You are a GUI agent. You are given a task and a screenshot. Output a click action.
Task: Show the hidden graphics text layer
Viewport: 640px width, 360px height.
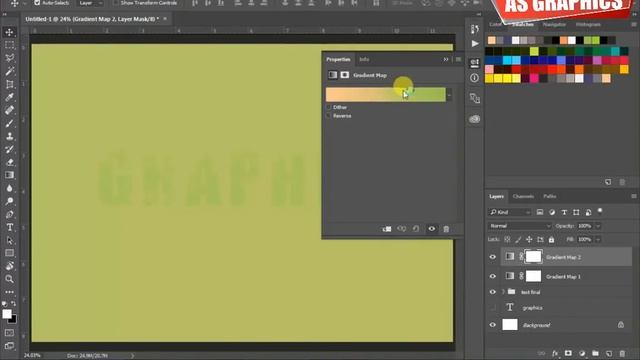493,308
